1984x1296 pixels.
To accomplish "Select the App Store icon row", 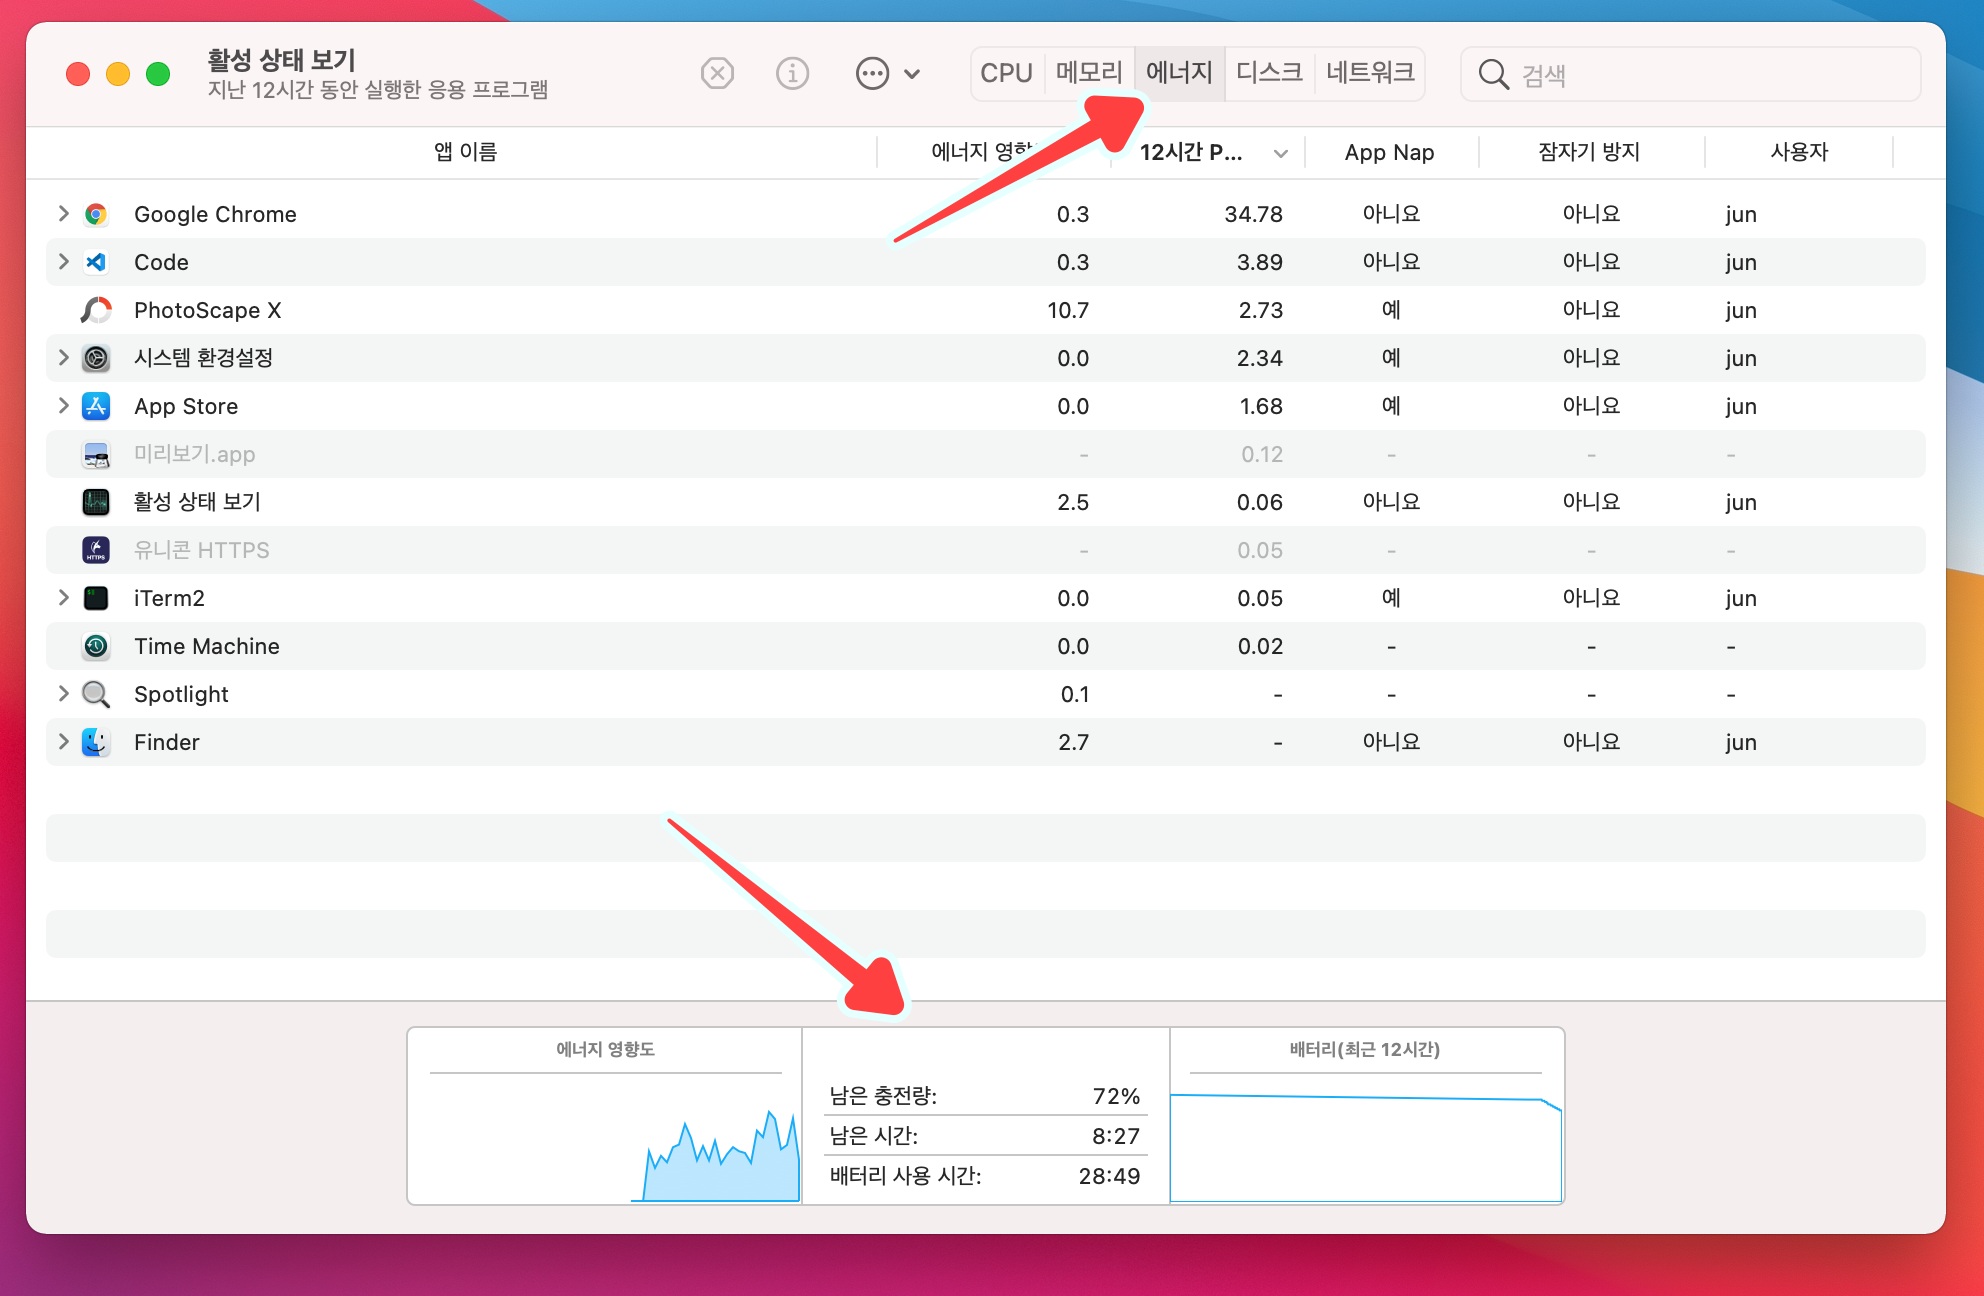I will point(96,406).
